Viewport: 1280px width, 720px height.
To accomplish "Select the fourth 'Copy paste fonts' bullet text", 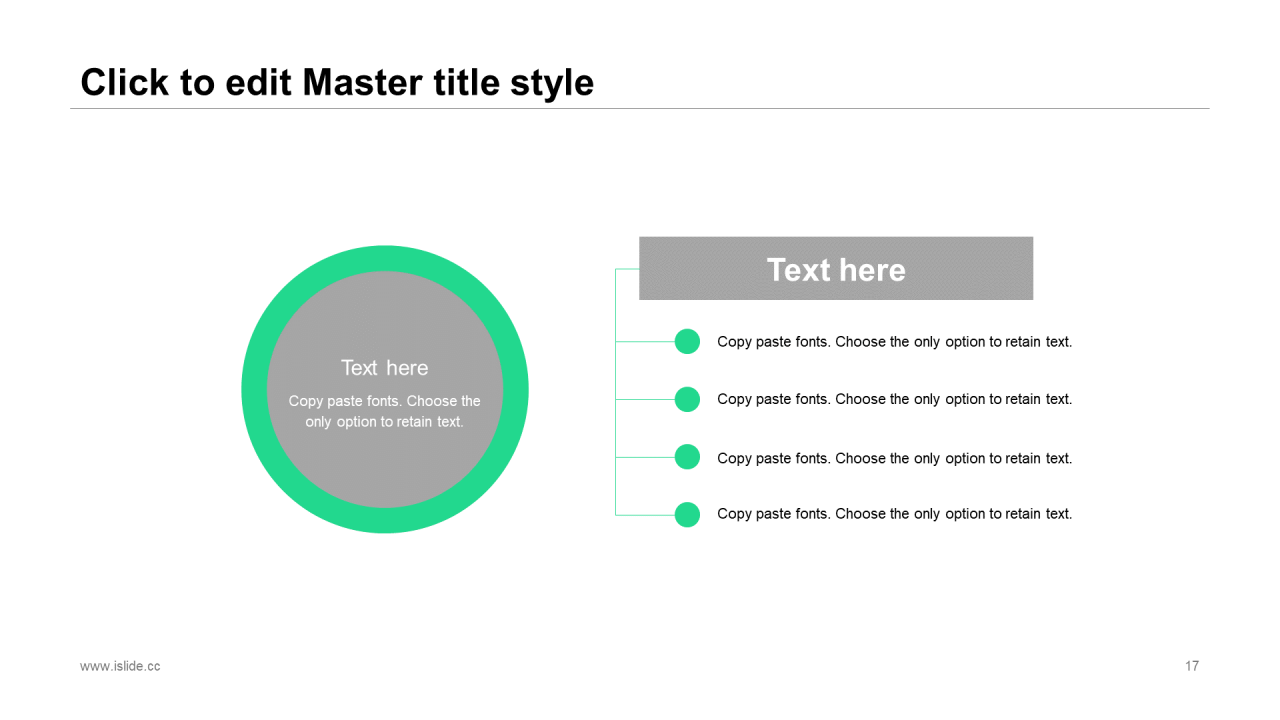I will pyautogui.click(x=894, y=514).
